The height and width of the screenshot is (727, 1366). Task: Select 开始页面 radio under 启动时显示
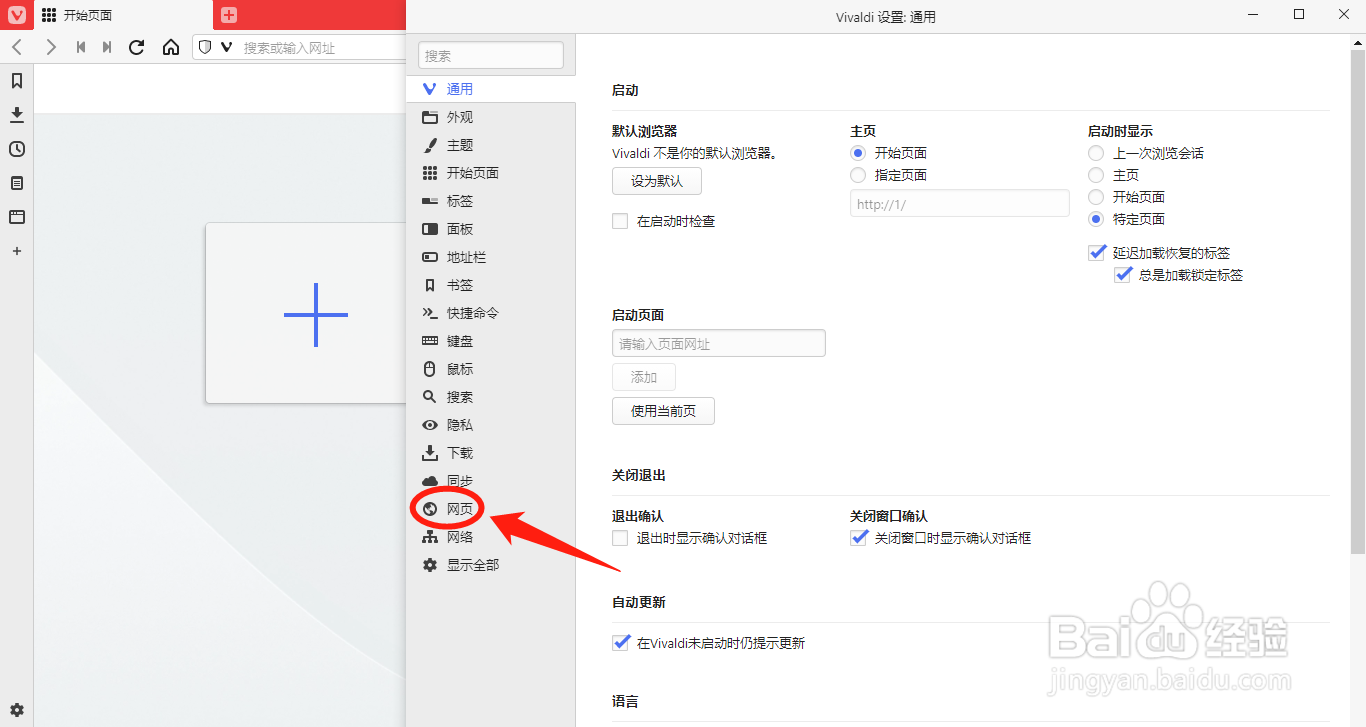[1096, 197]
